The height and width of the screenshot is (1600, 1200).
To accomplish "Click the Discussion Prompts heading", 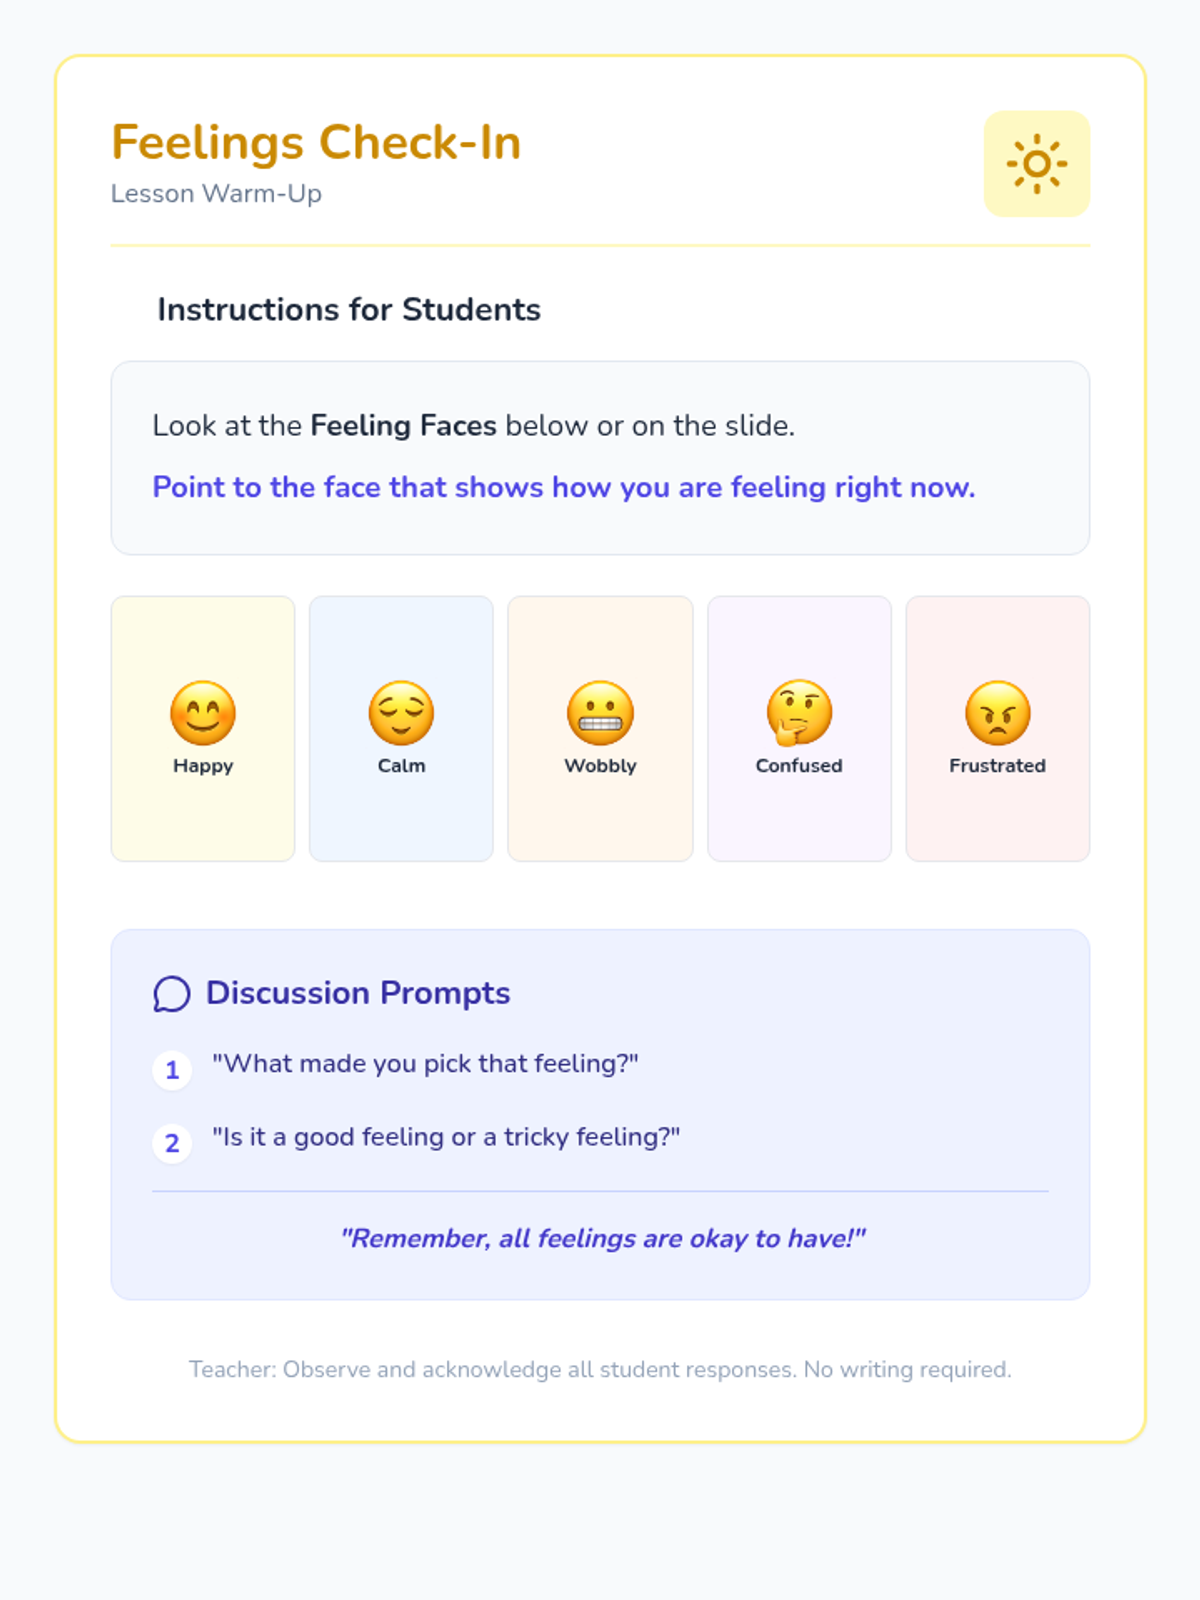I will click(x=358, y=993).
